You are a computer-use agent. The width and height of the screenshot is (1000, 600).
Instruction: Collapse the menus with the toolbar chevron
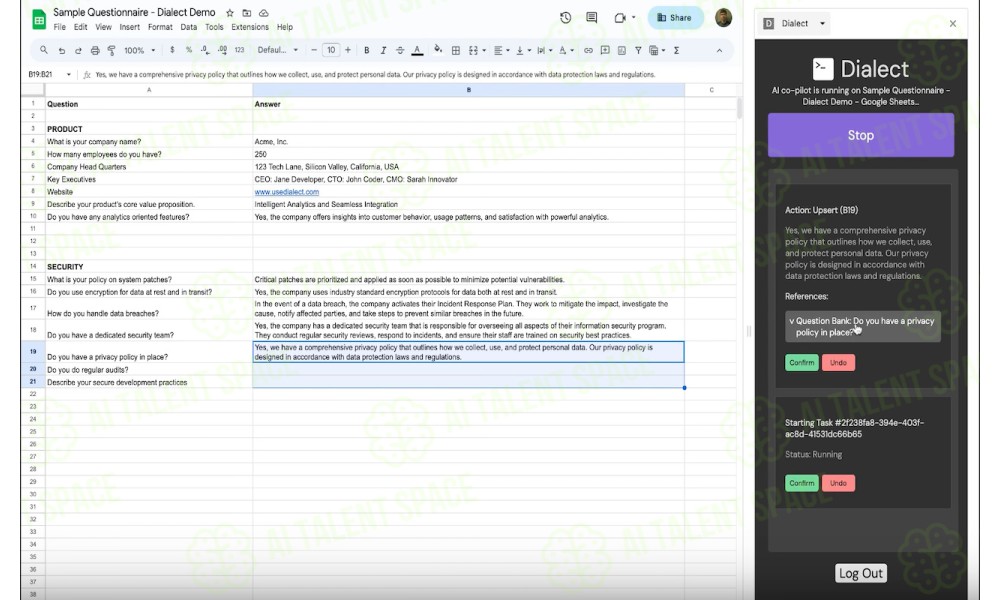point(719,50)
